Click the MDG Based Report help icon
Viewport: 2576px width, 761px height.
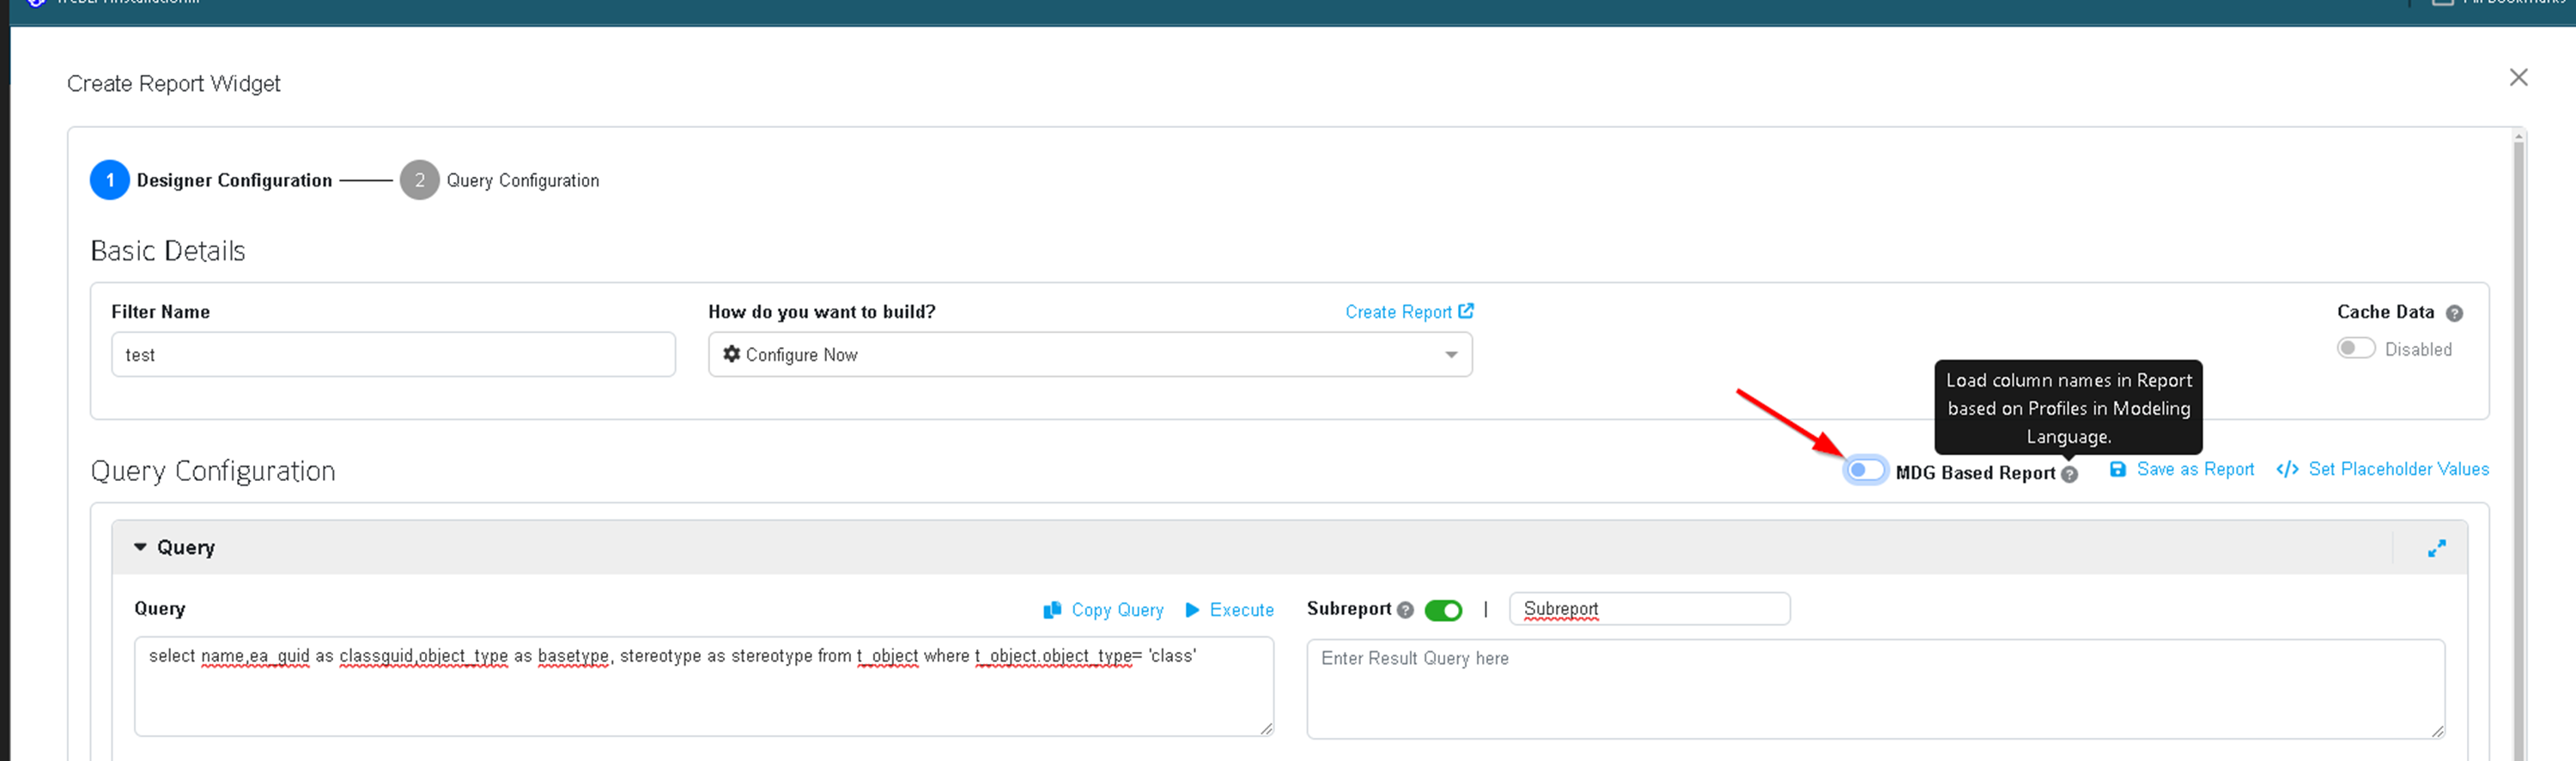(2070, 474)
